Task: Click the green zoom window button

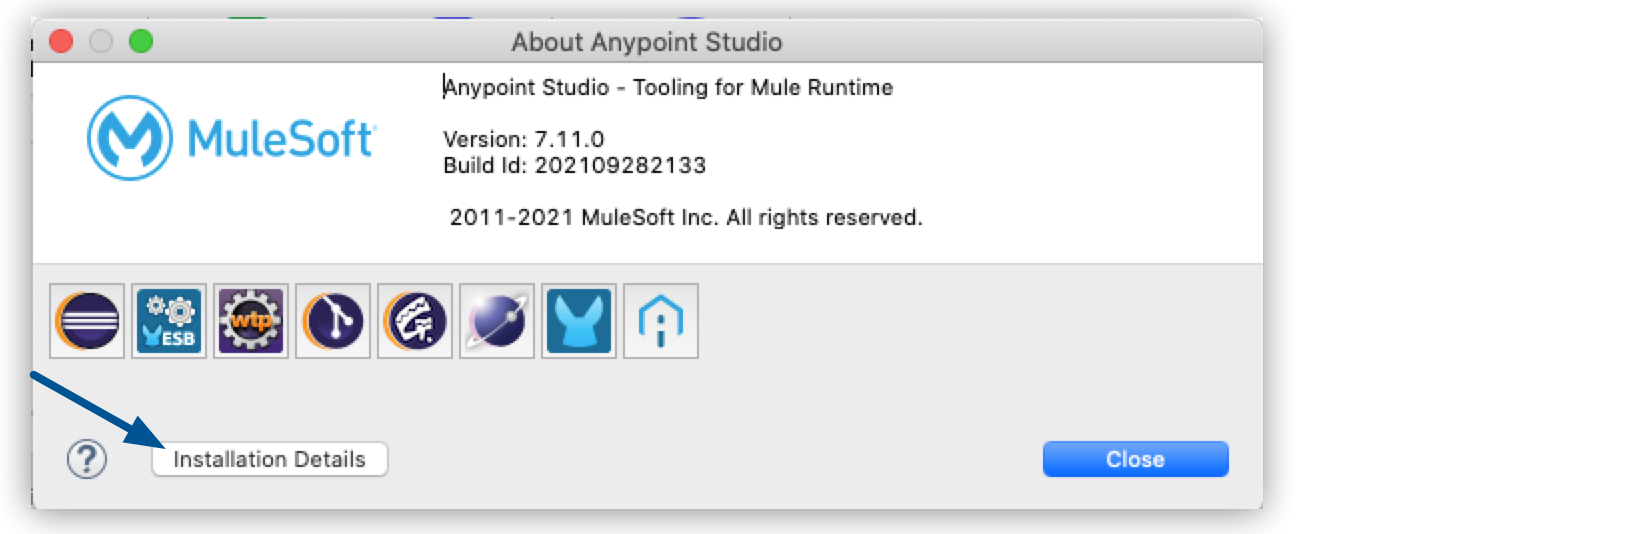Action: point(141,41)
